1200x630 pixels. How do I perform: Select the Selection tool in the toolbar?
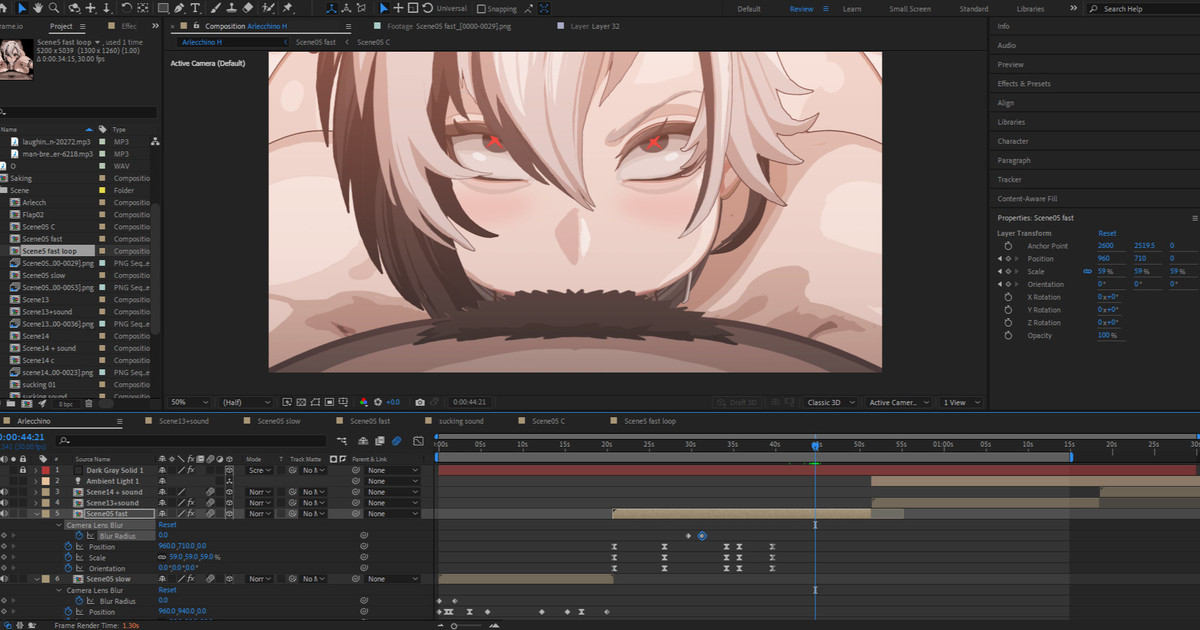pos(22,8)
